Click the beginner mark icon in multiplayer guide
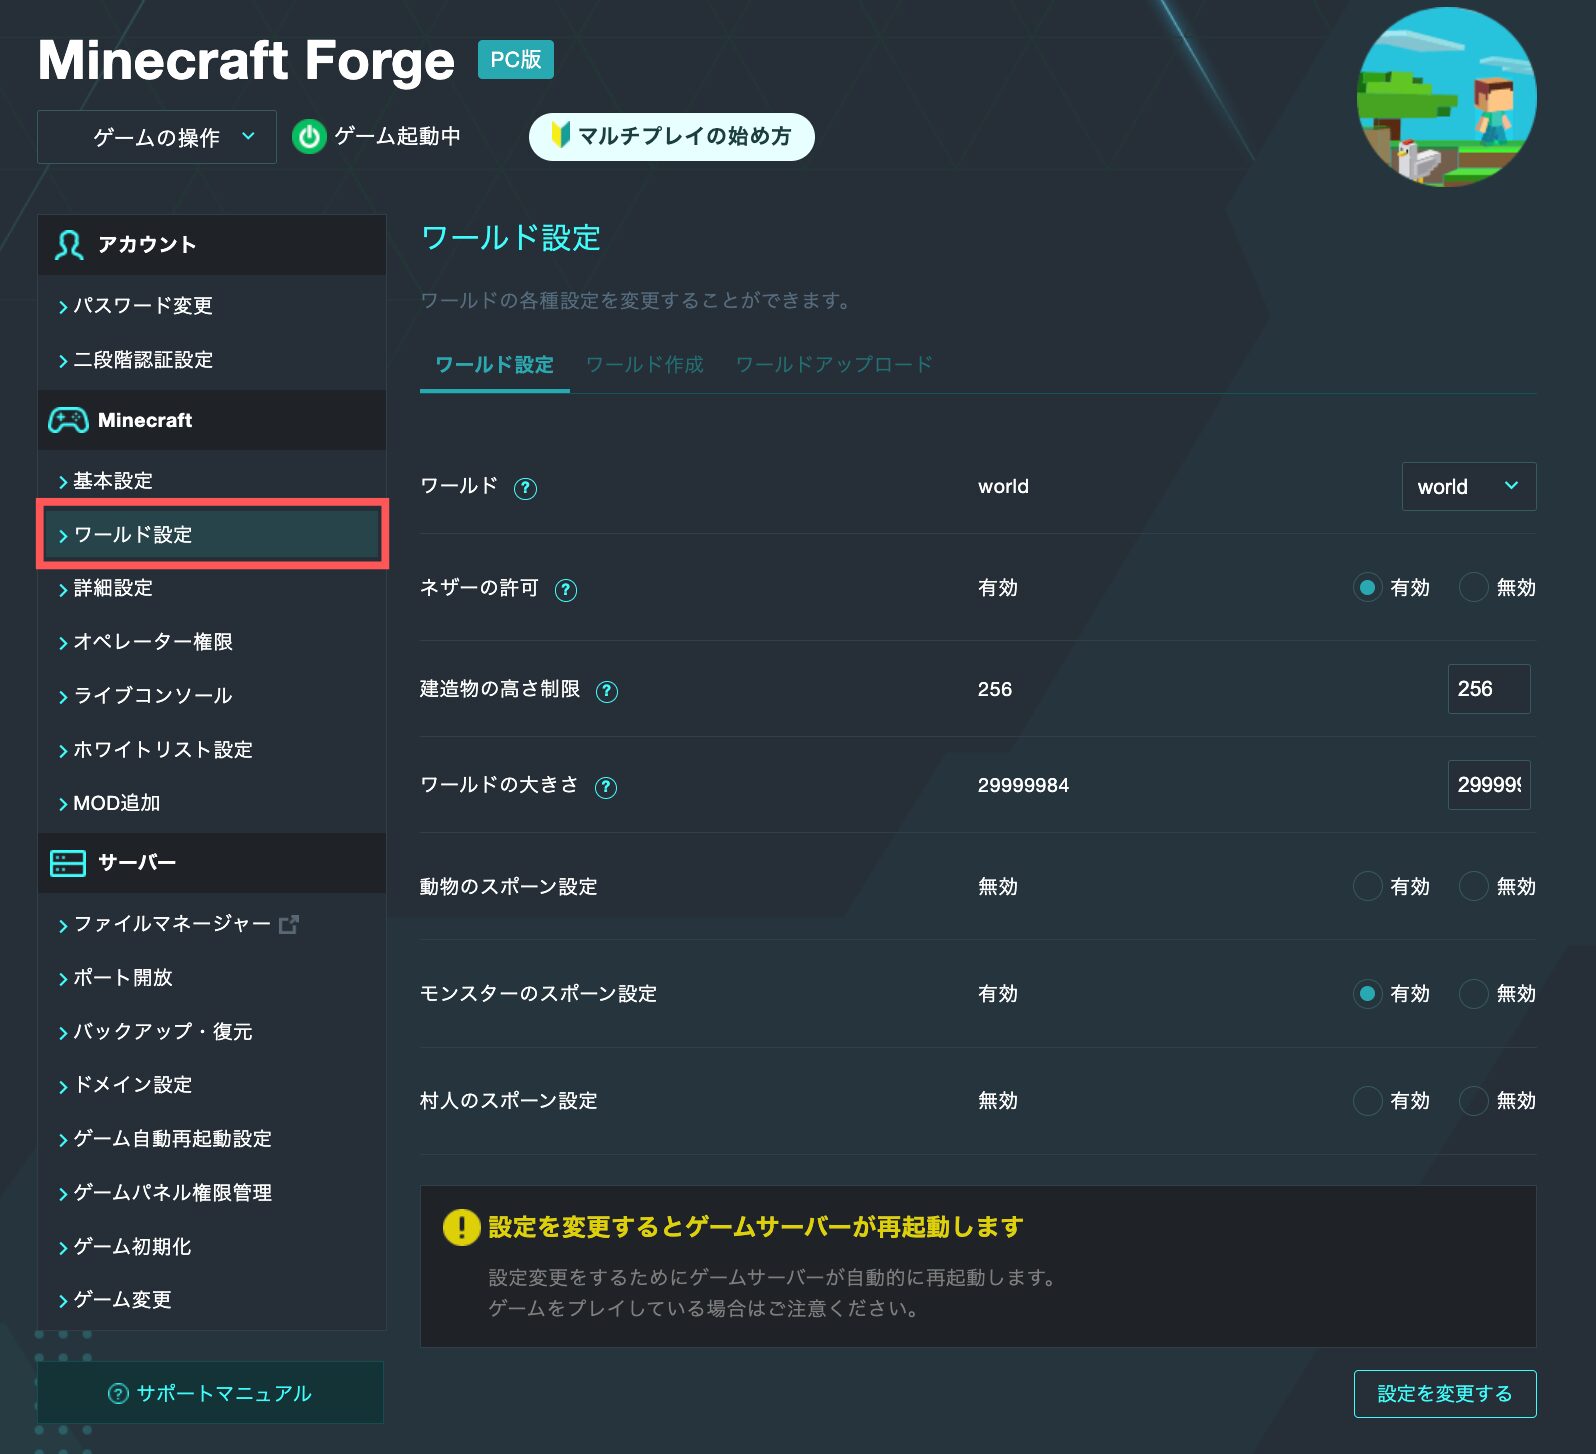This screenshot has height=1454, width=1596. (560, 135)
